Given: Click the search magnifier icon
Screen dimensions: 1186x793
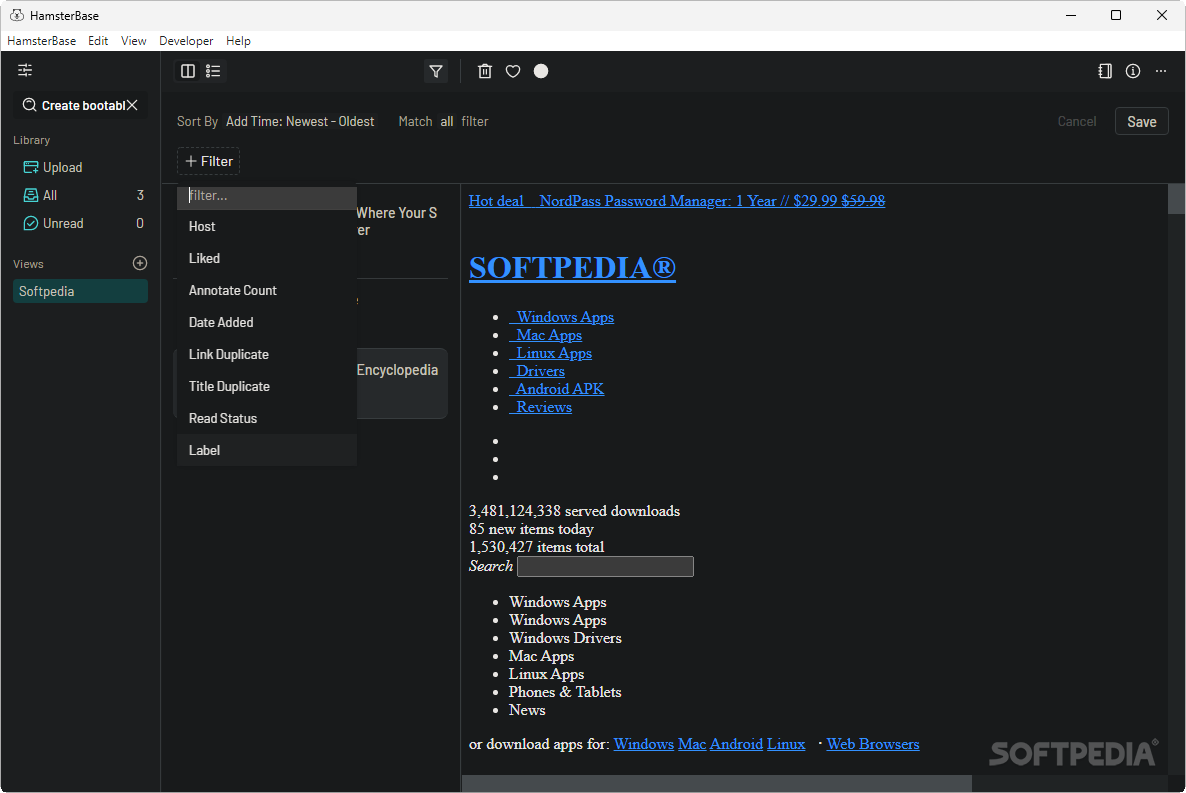Looking at the screenshot, I should pyautogui.click(x=29, y=105).
